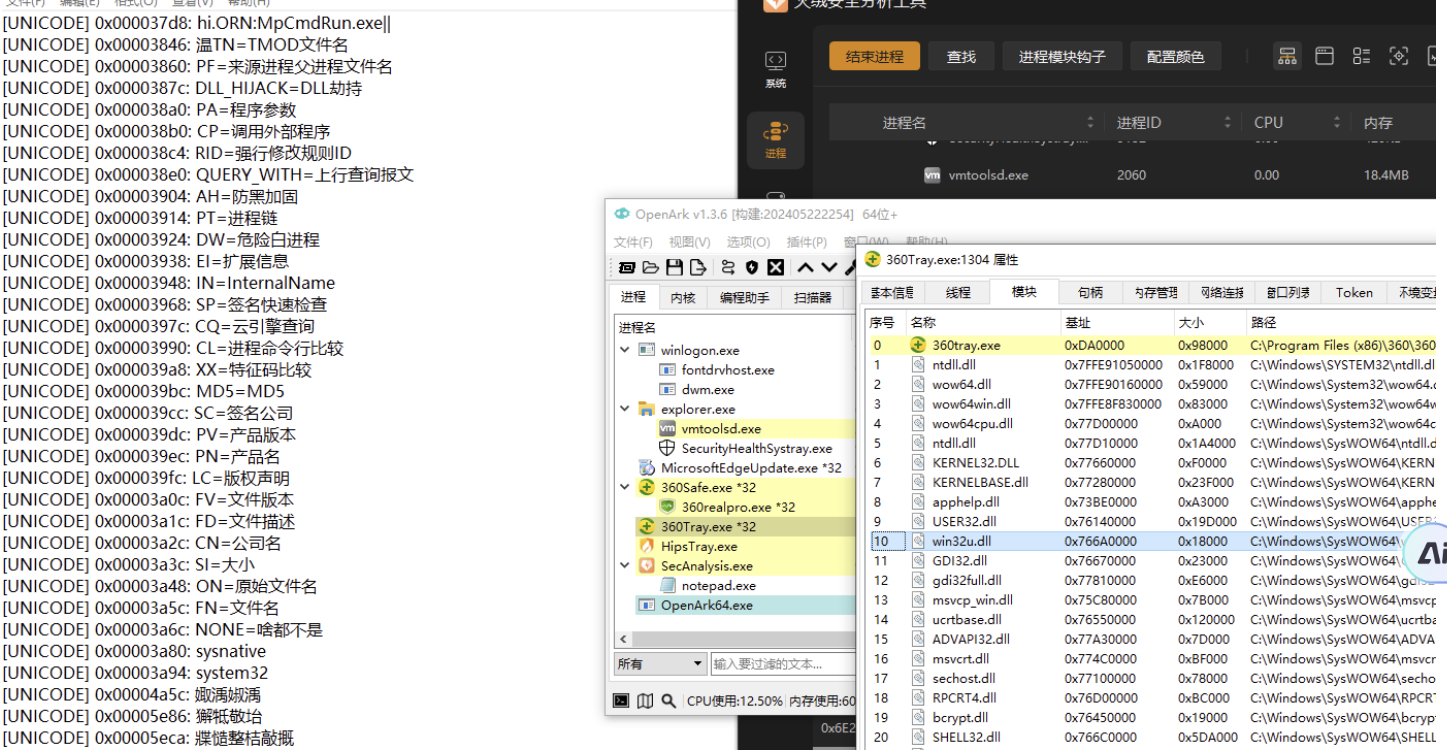1447x753 pixels.
Task: Click the HipsTray.exe orange icon
Action: 646,546
